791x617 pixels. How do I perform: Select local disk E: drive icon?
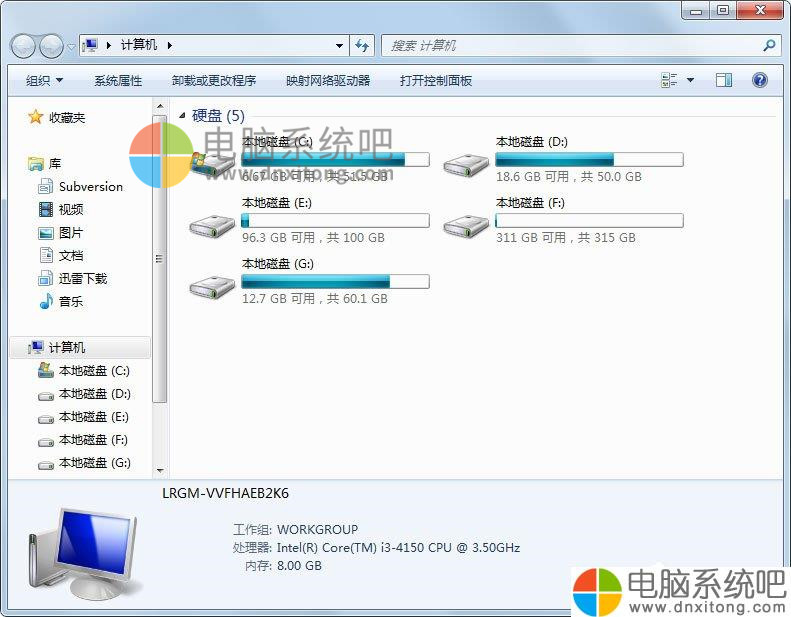(212, 226)
